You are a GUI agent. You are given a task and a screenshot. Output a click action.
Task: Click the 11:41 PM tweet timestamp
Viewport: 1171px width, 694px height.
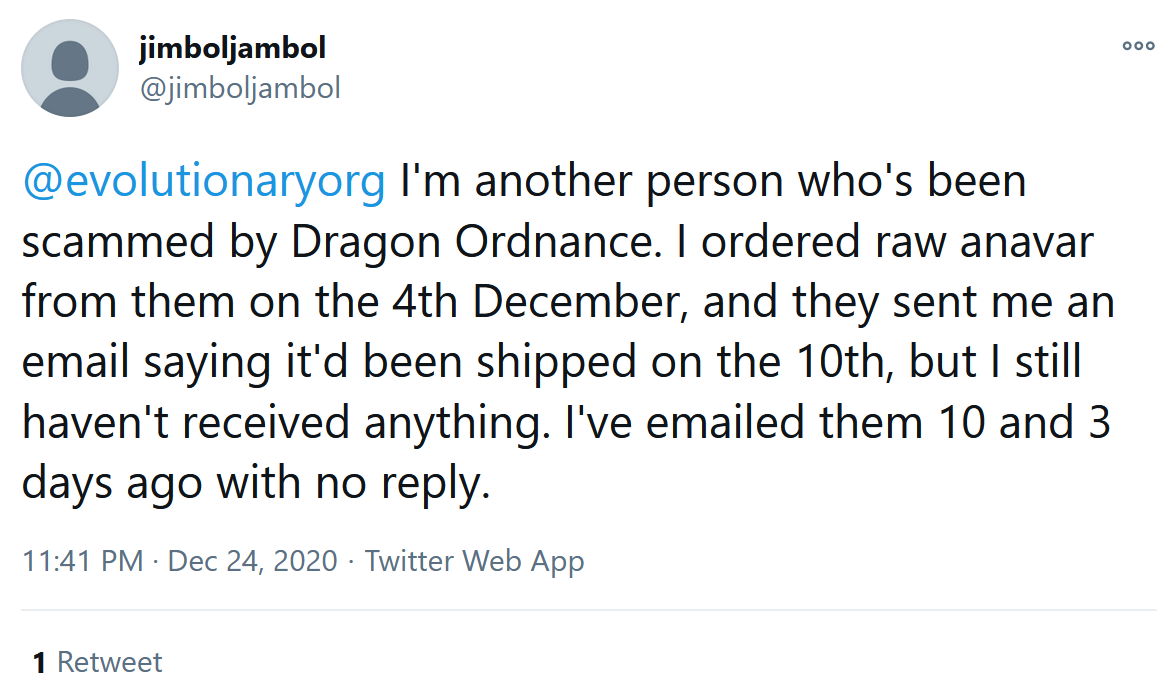[x=83, y=561]
